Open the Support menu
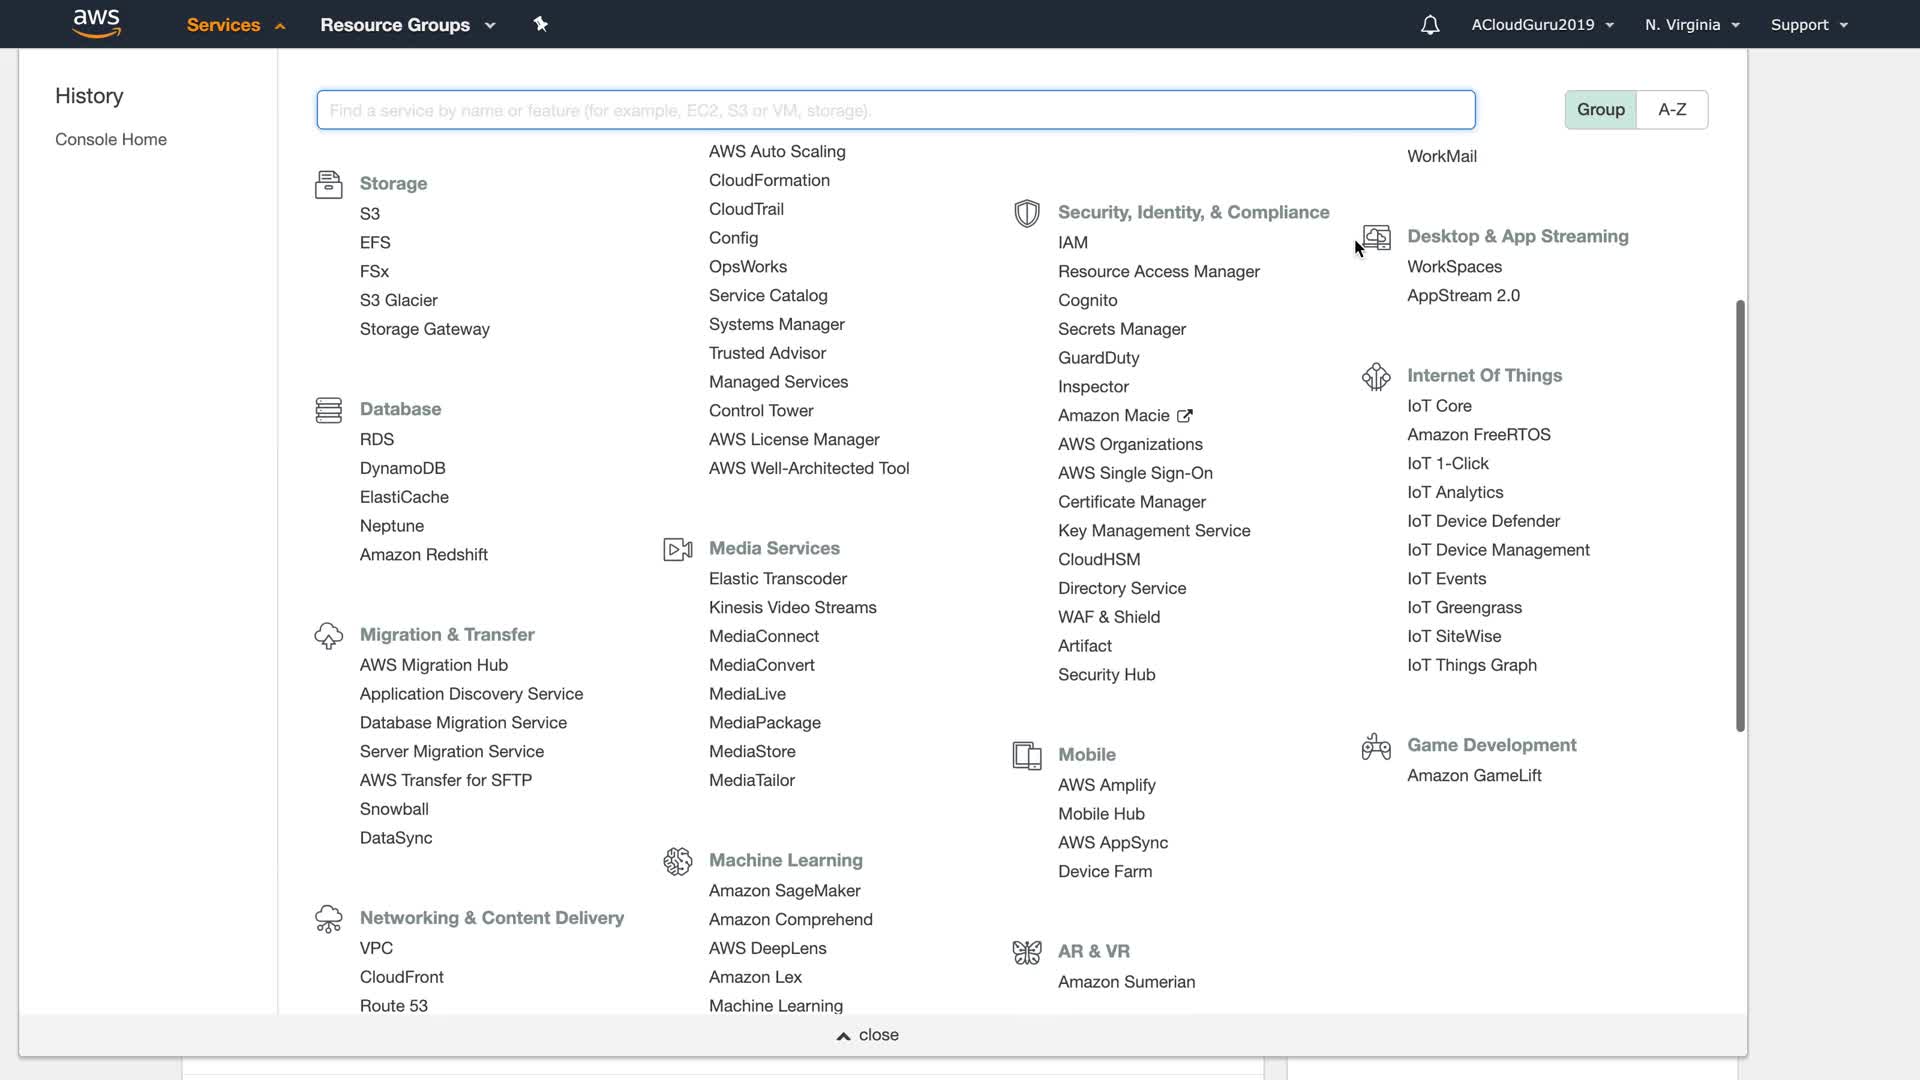Viewport: 1920px width, 1080px height. (1809, 25)
